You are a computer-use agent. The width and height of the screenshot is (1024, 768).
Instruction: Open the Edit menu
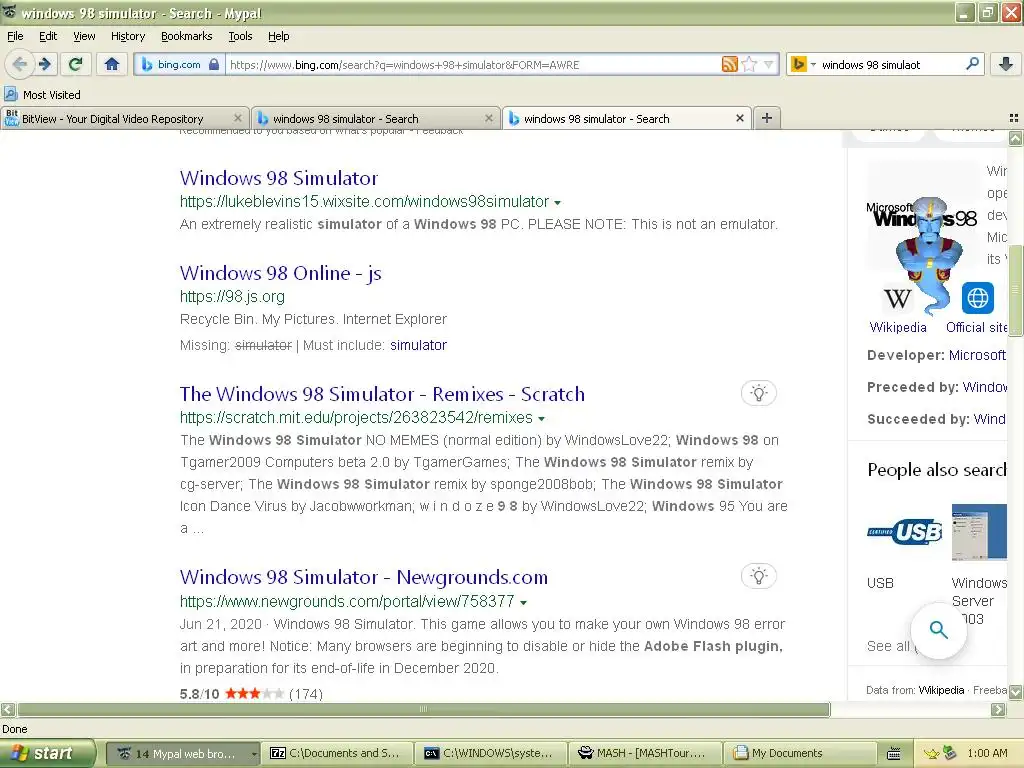48,36
